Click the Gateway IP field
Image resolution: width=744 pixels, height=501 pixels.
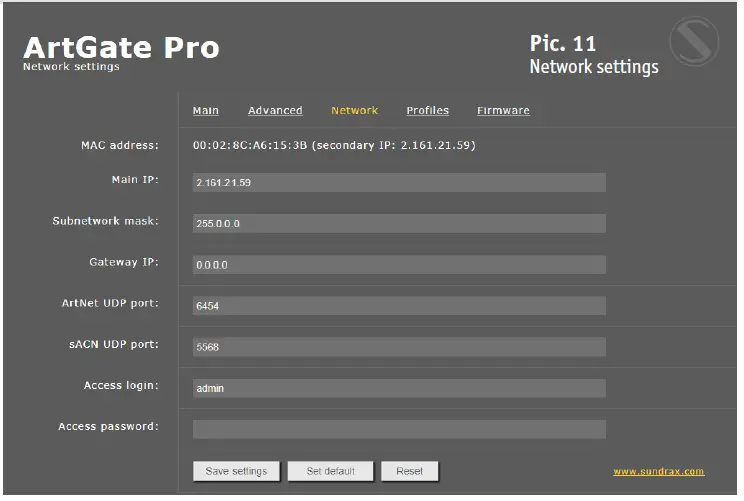click(399, 265)
